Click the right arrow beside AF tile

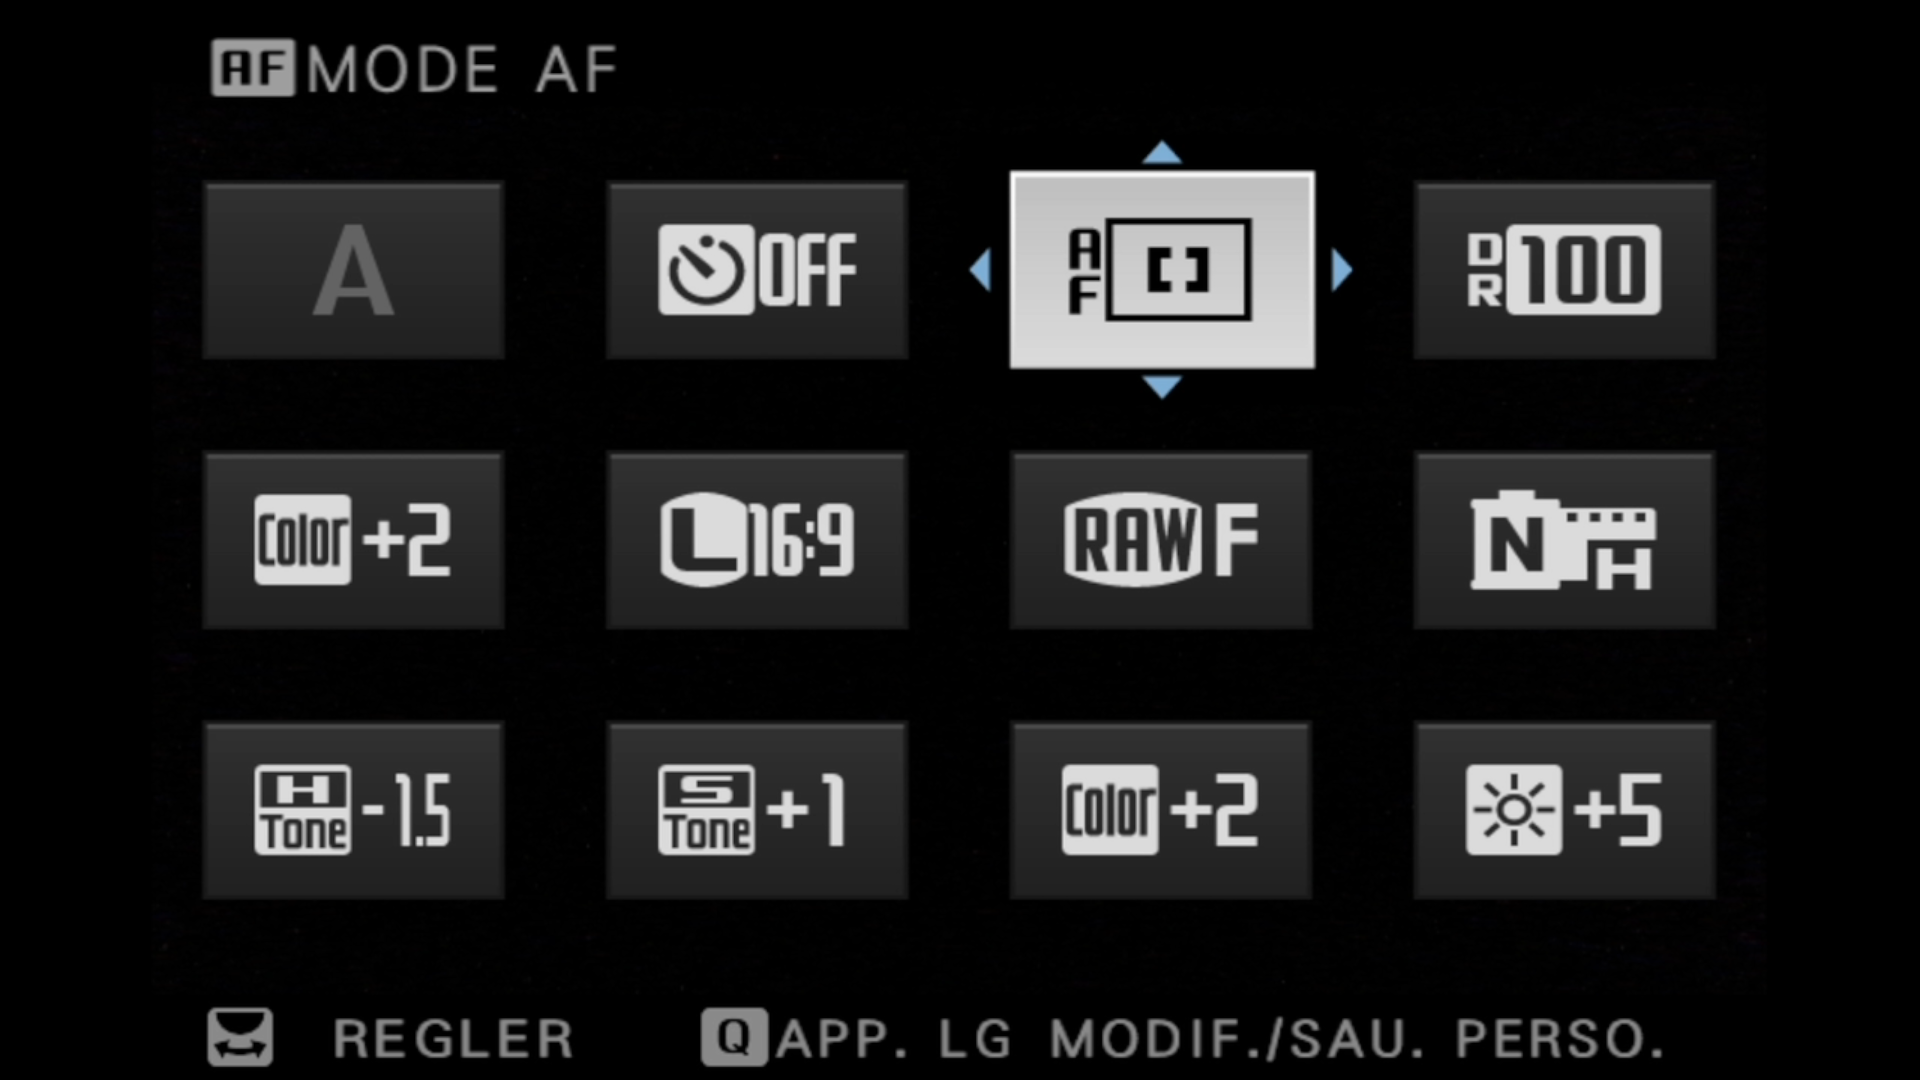click(1342, 270)
